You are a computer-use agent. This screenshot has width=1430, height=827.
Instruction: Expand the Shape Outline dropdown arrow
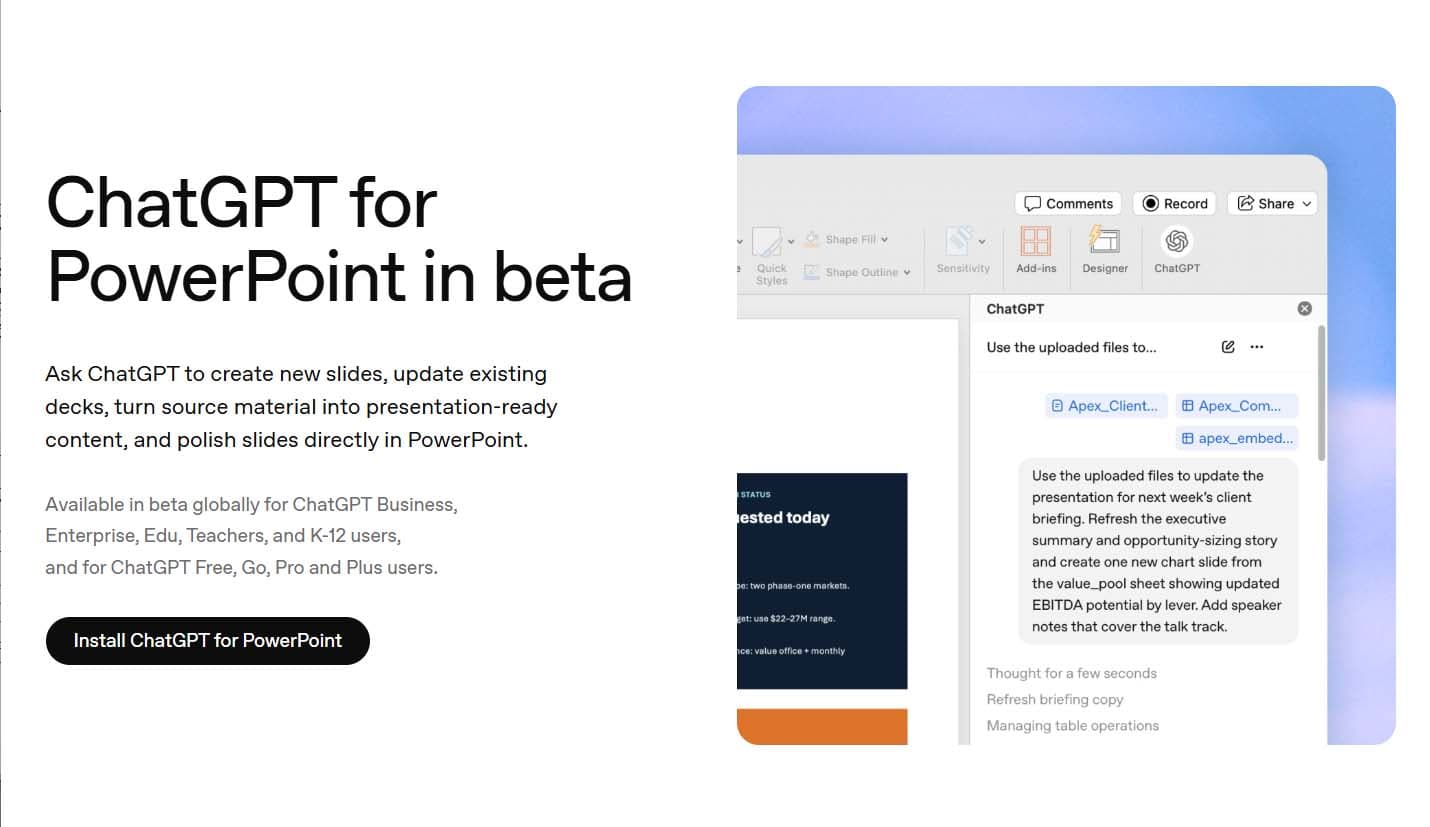[x=907, y=272]
